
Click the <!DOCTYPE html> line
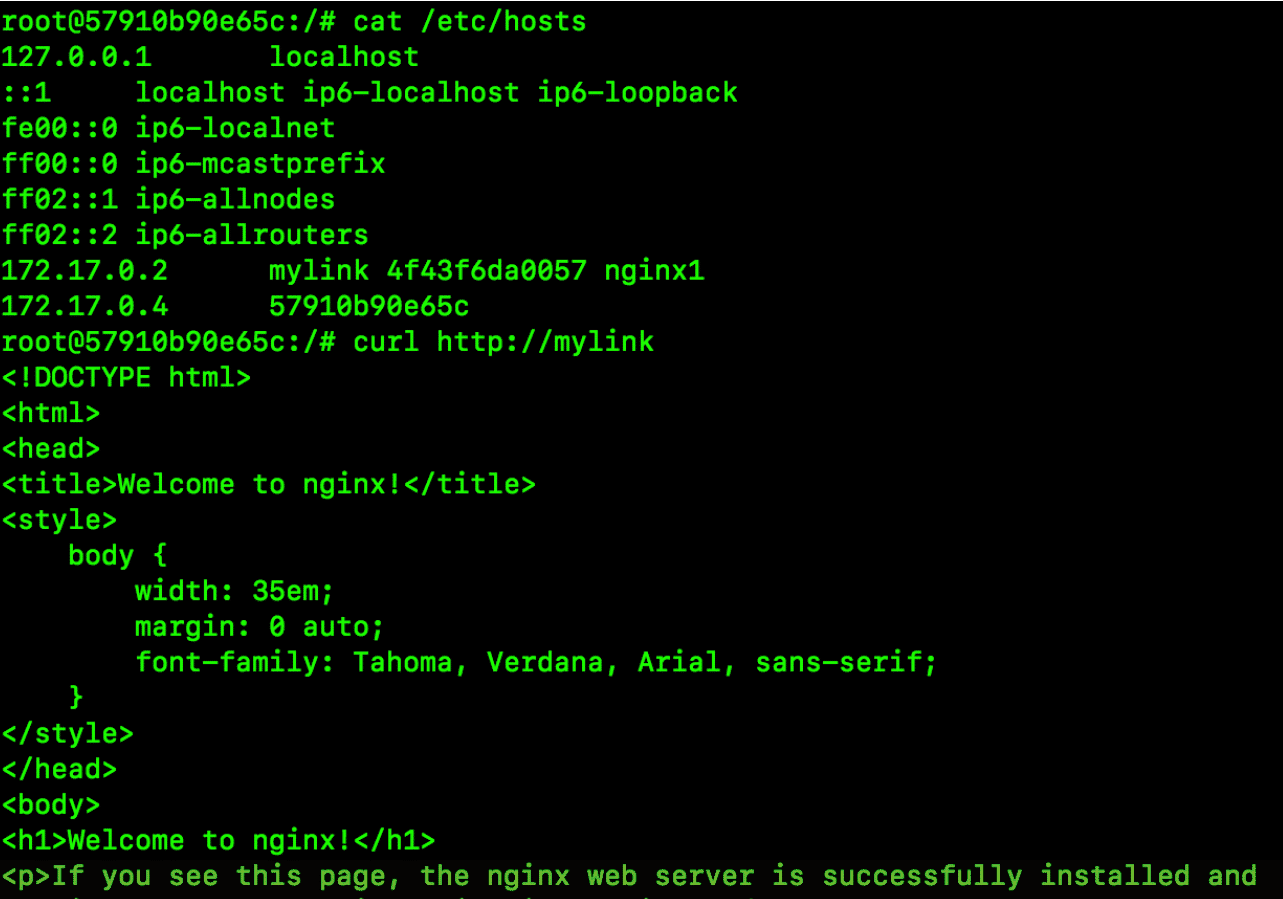(126, 377)
